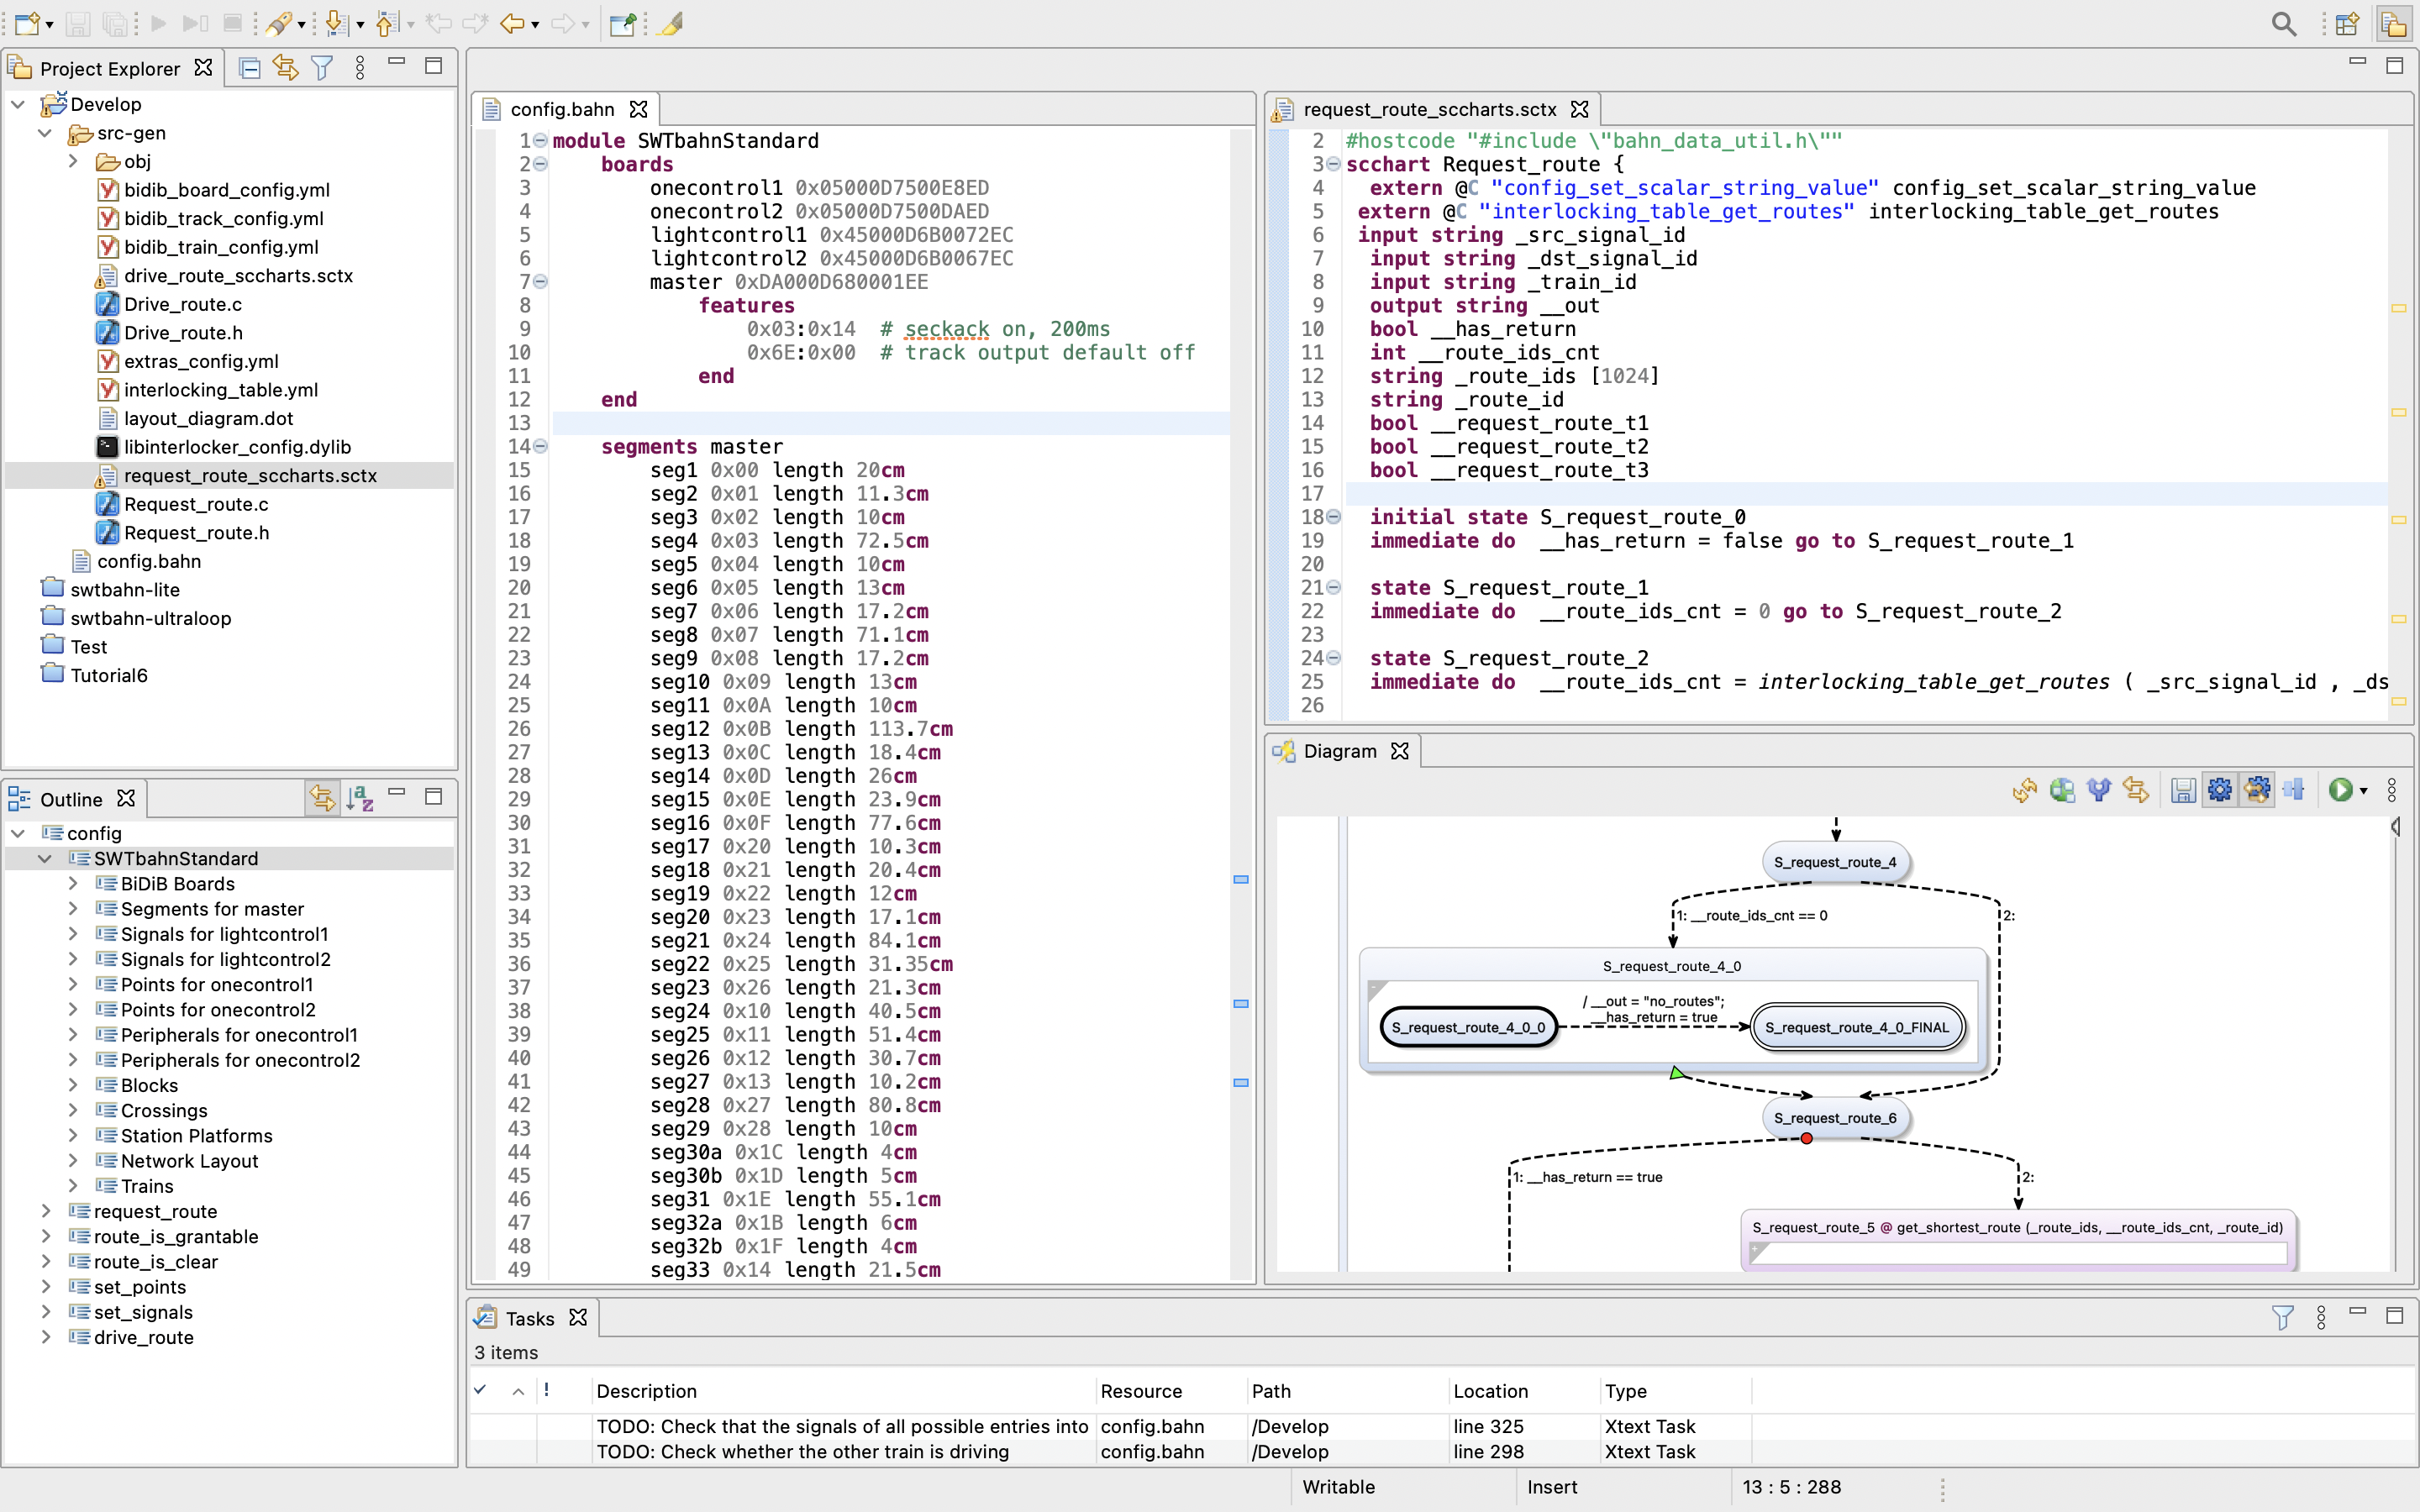Open interlocking_table.yml file

(x=220, y=390)
